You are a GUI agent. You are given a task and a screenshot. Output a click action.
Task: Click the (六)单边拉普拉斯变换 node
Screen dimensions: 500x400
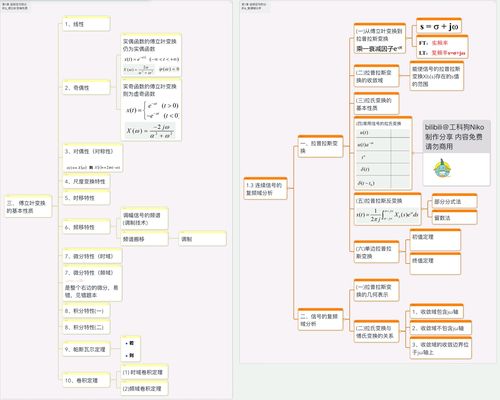[376, 252]
